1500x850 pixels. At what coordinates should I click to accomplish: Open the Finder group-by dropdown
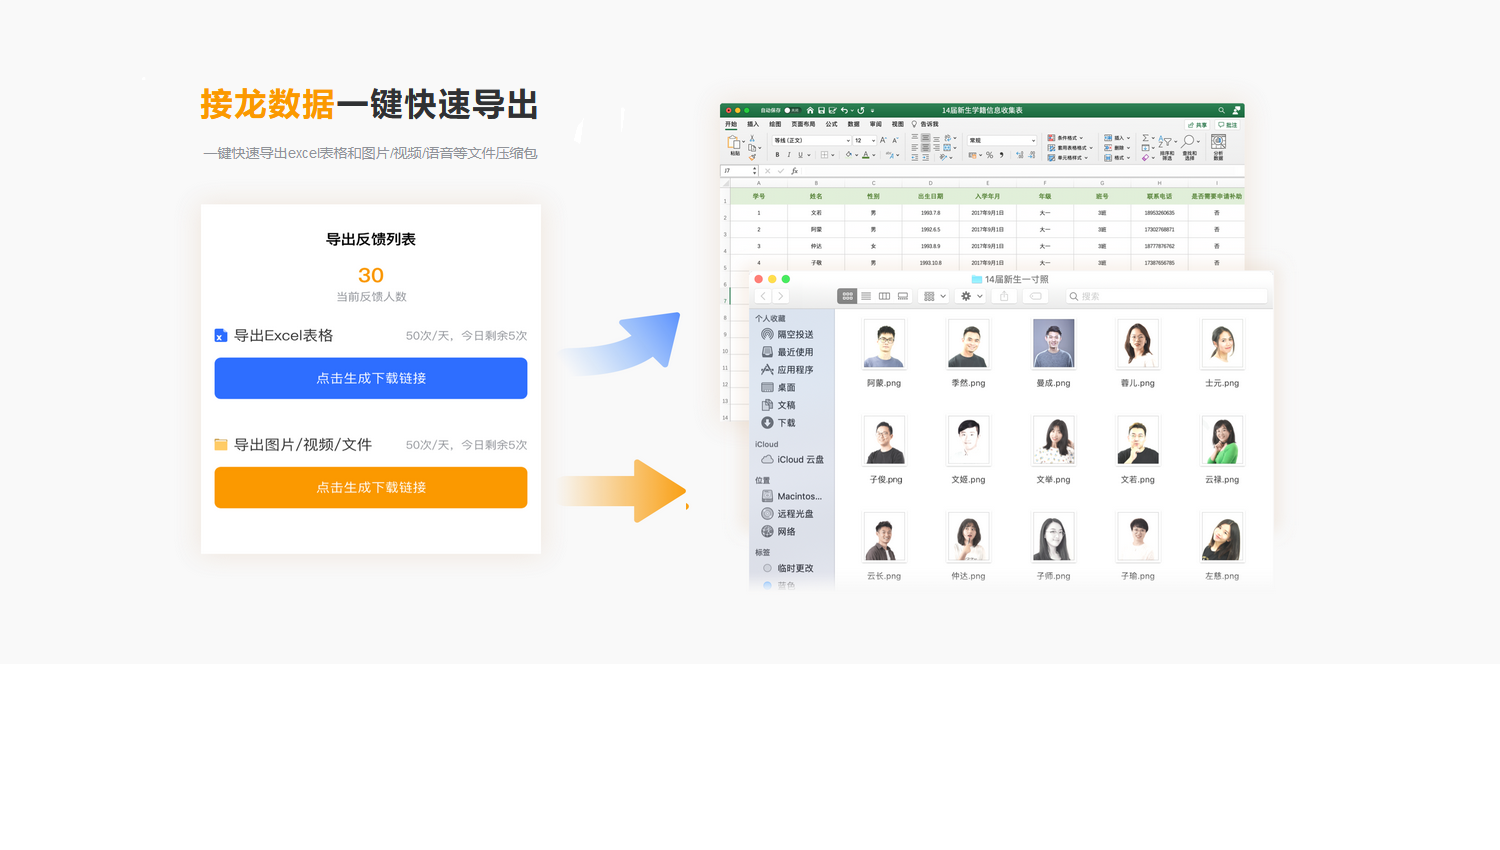pos(935,296)
